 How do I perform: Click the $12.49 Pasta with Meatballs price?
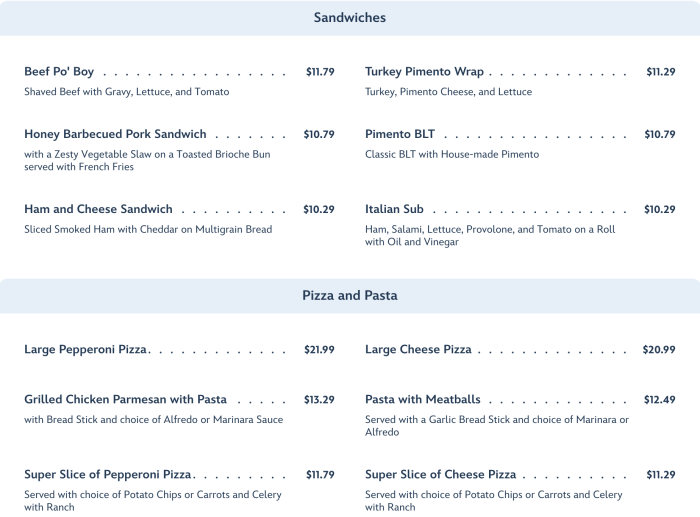pyautogui.click(x=659, y=400)
